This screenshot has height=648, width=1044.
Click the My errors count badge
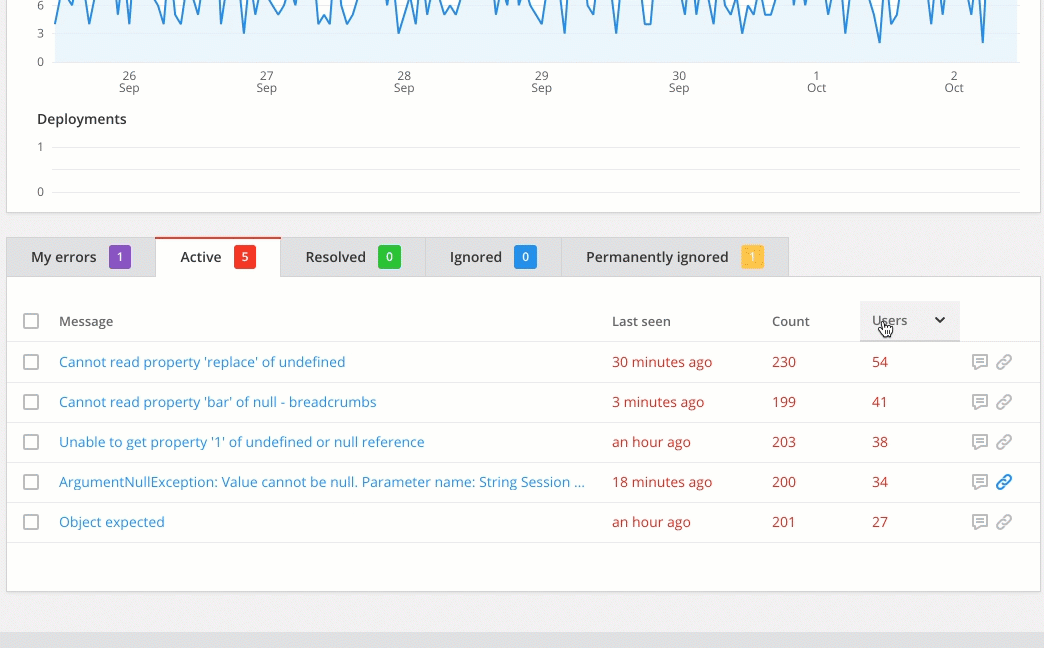pos(120,256)
